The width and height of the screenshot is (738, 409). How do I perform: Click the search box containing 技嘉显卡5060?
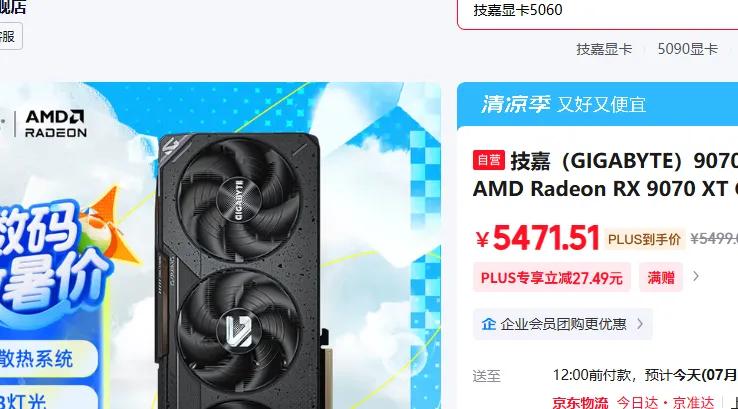598,12
